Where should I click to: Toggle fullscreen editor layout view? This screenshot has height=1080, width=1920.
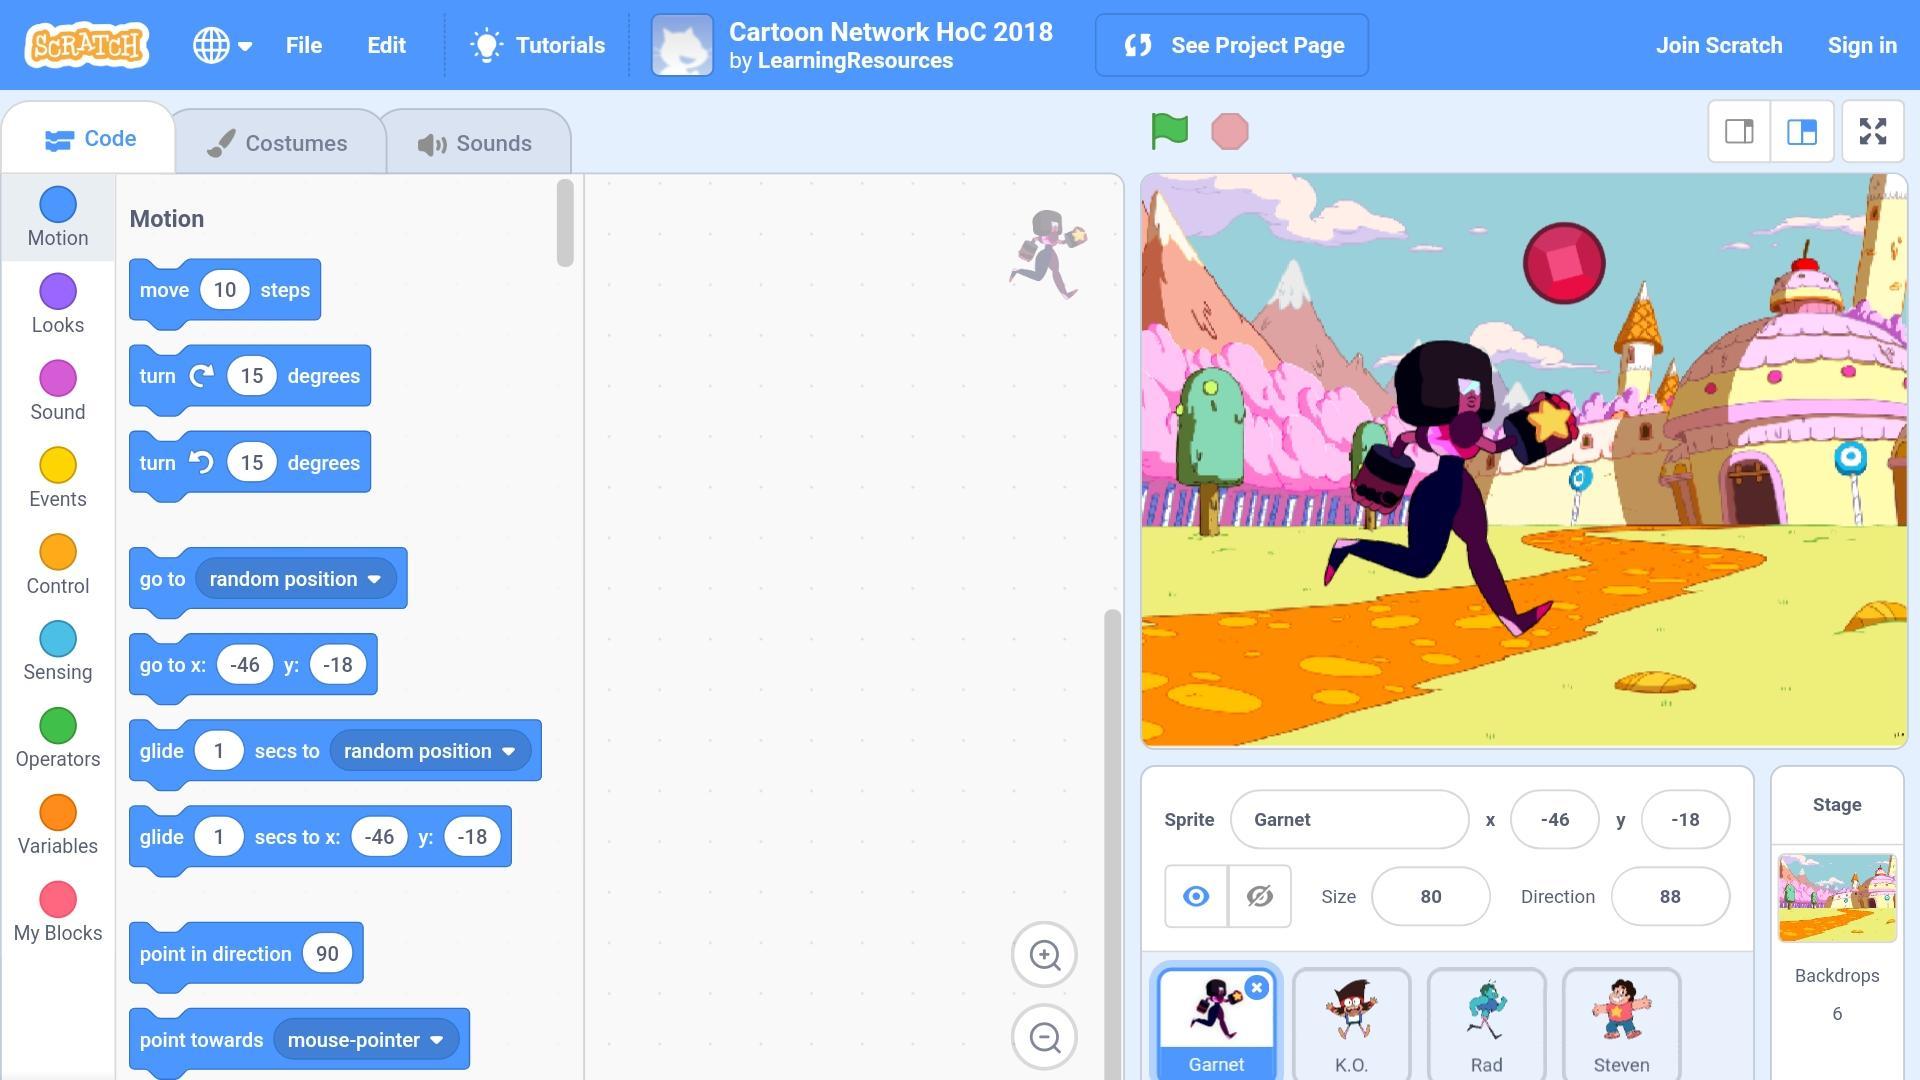pyautogui.click(x=1874, y=131)
